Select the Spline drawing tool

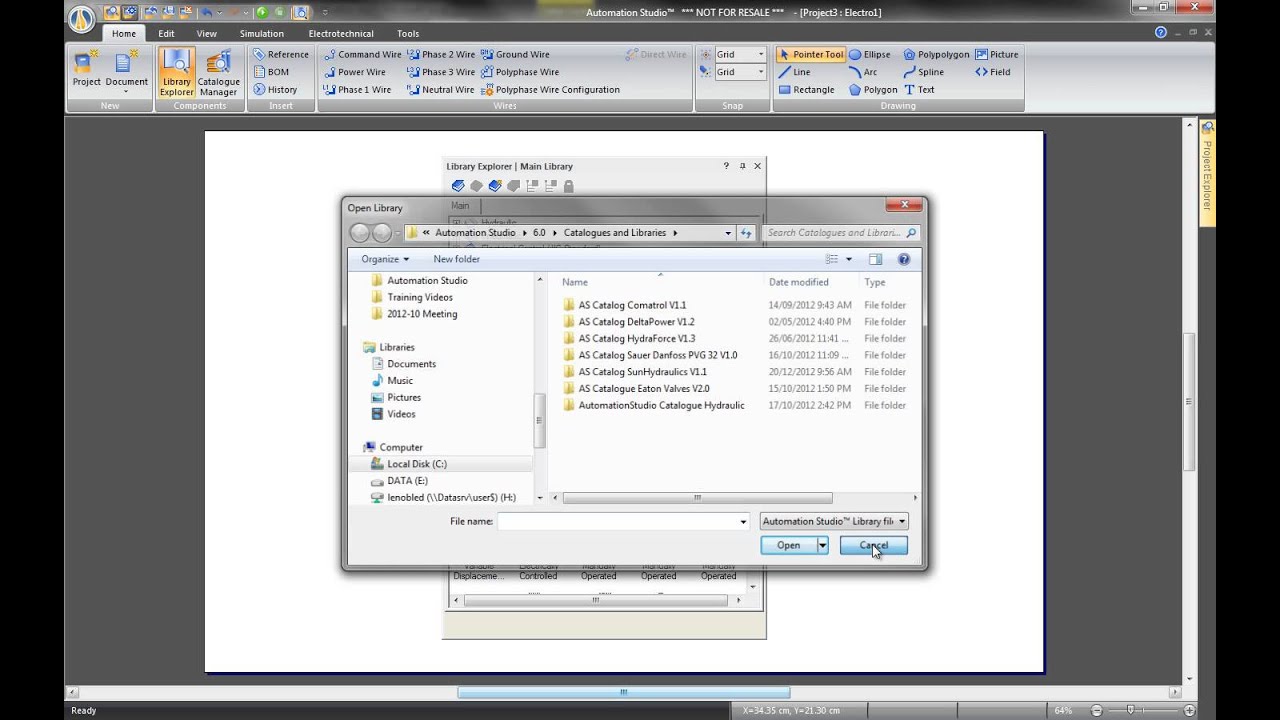coord(923,72)
